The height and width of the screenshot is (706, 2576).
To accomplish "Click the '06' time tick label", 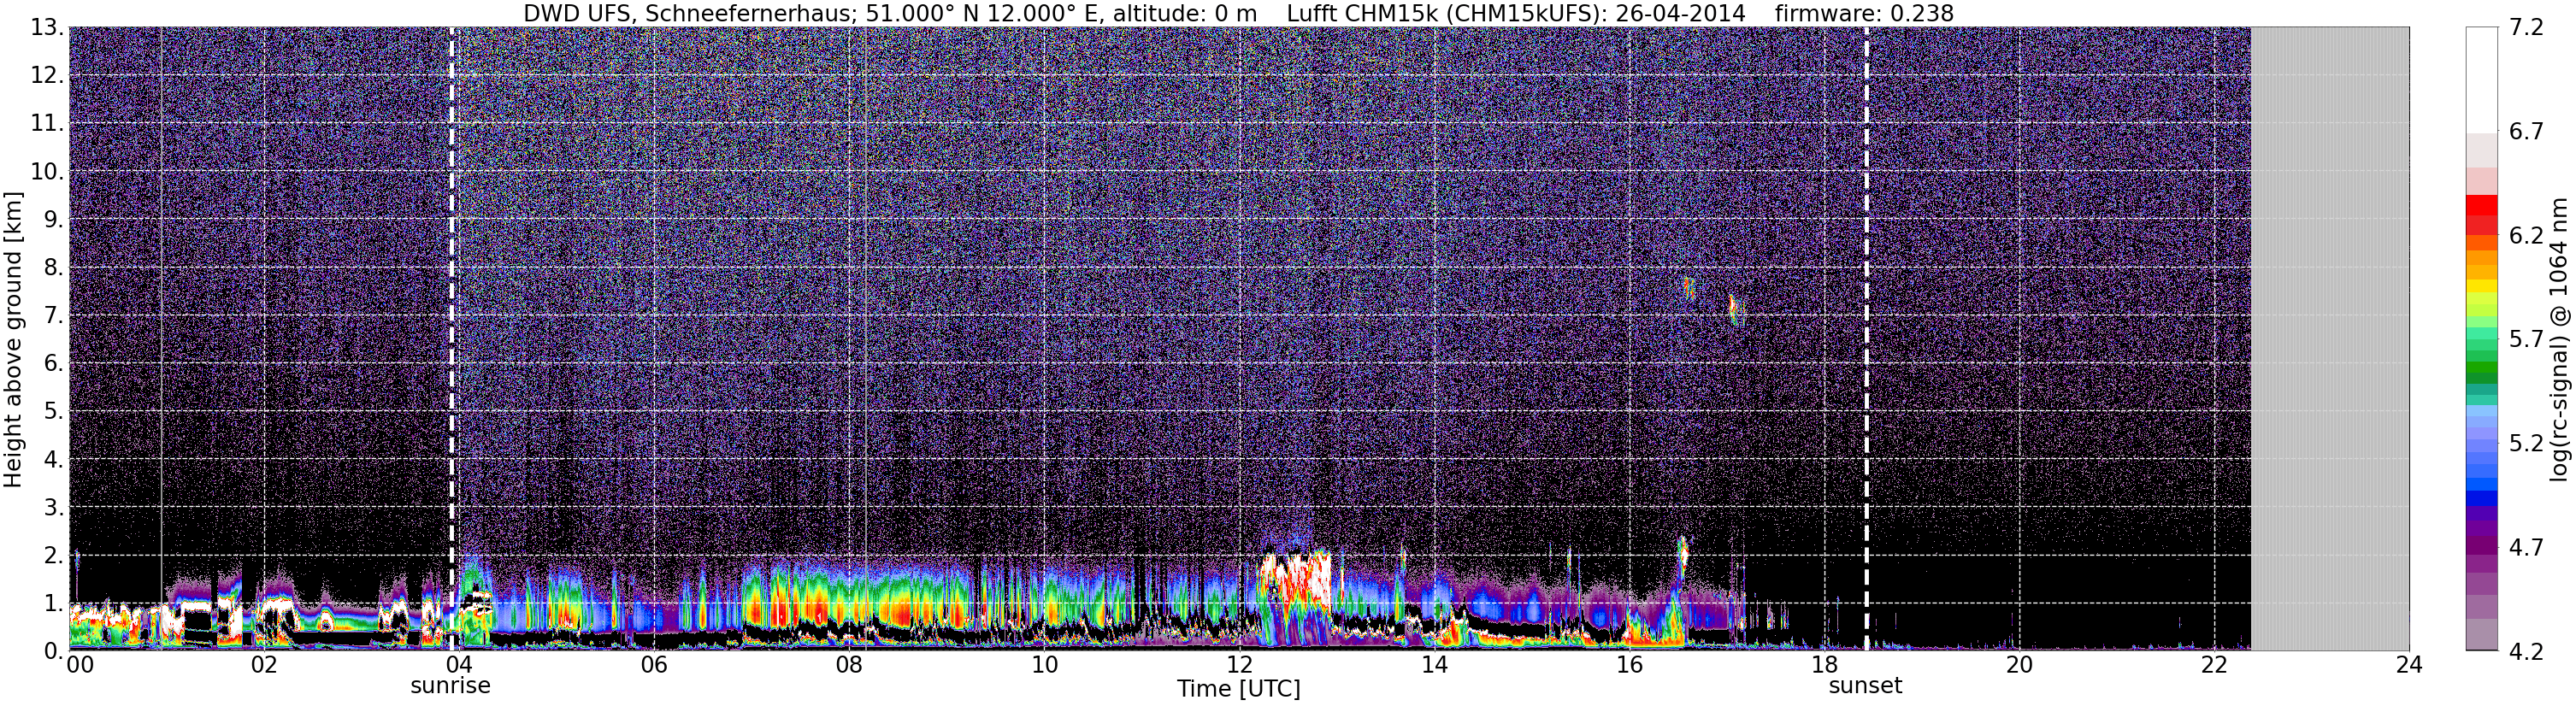I will [x=654, y=666].
